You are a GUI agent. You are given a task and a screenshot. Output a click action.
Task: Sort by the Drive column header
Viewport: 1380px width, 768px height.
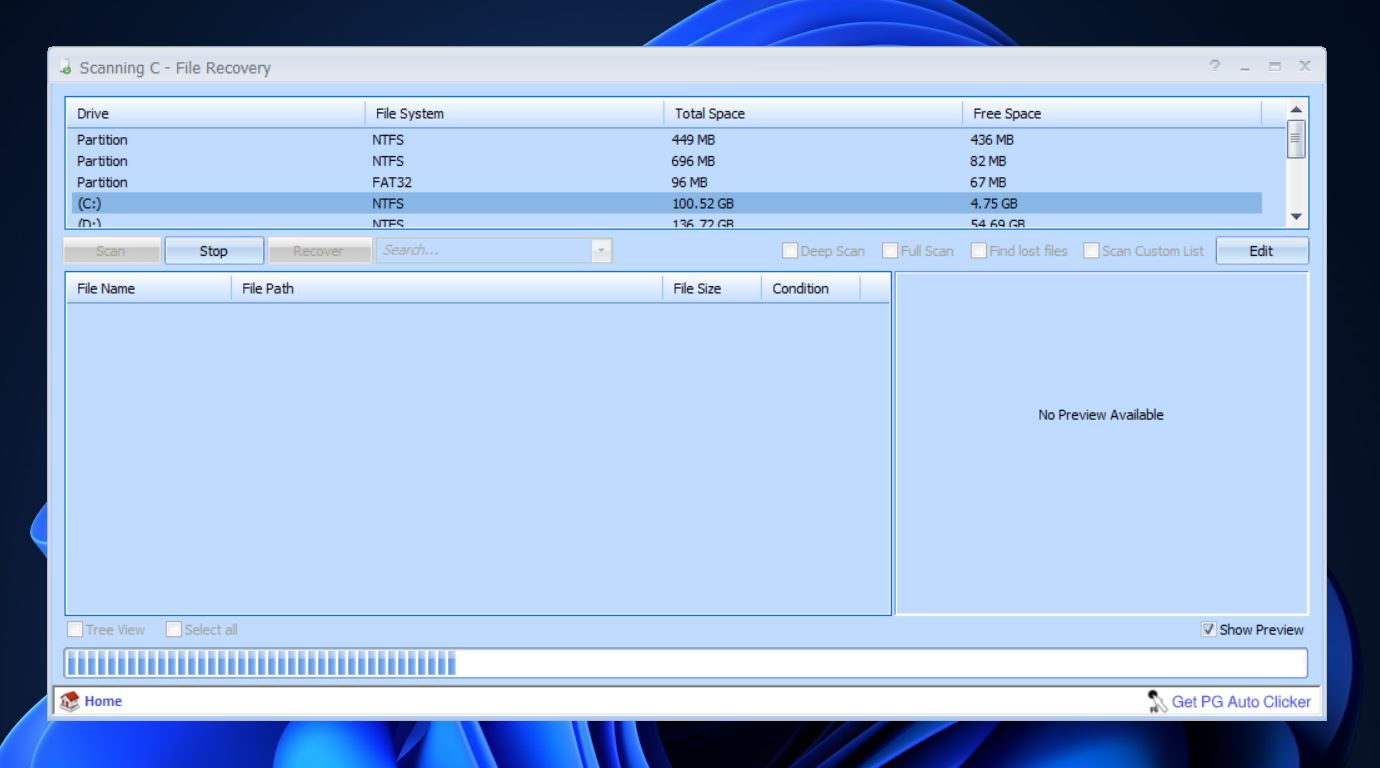(215, 114)
